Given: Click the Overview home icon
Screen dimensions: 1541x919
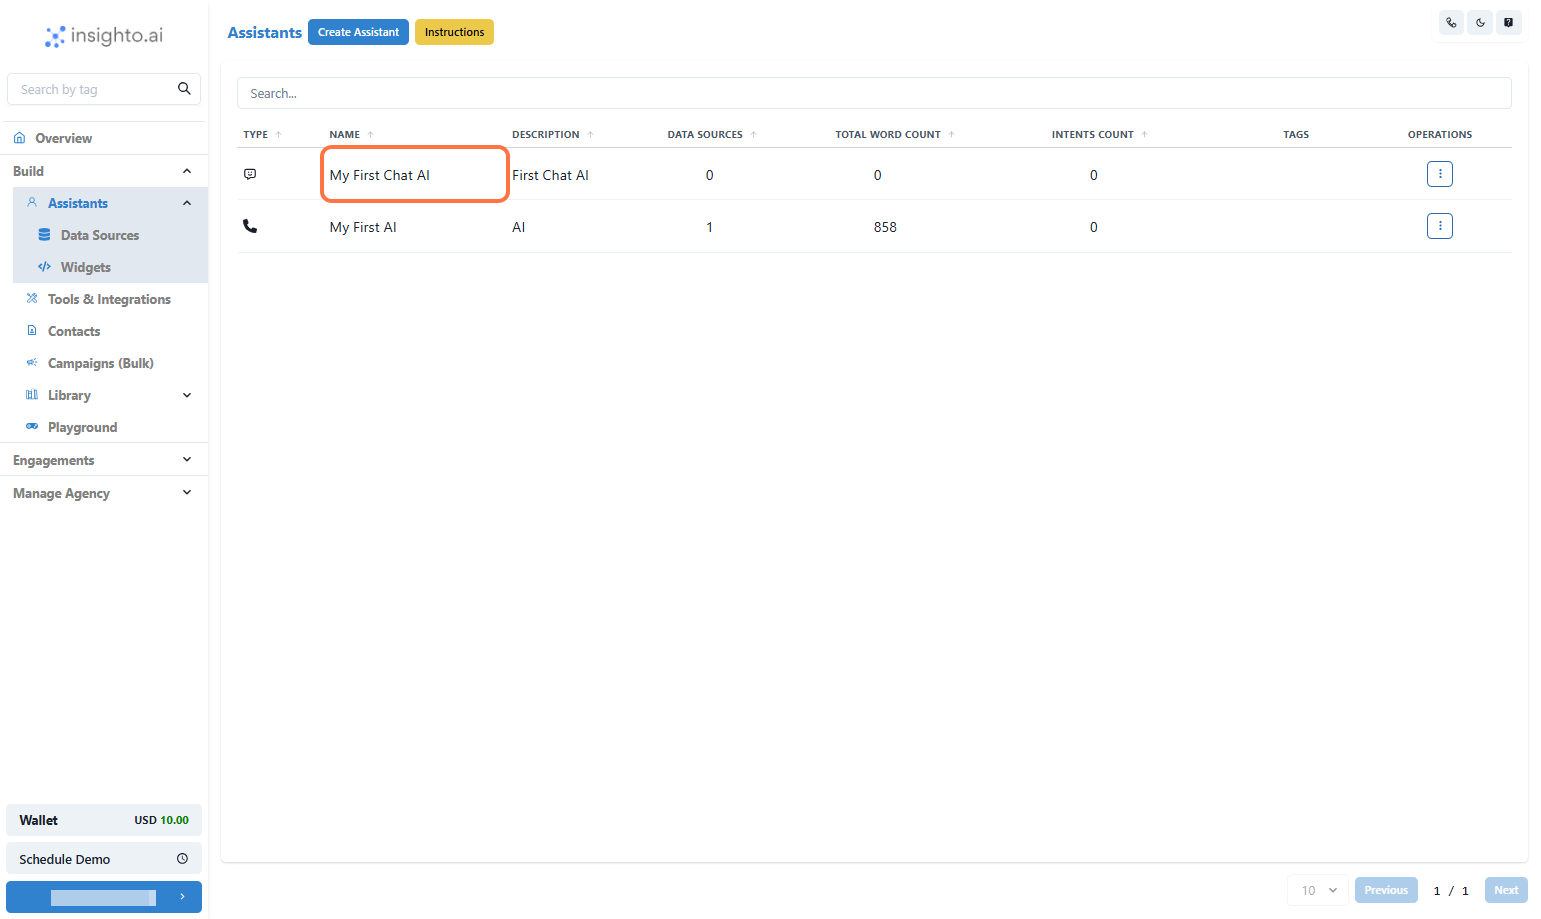Looking at the screenshot, I should (x=19, y=138).
